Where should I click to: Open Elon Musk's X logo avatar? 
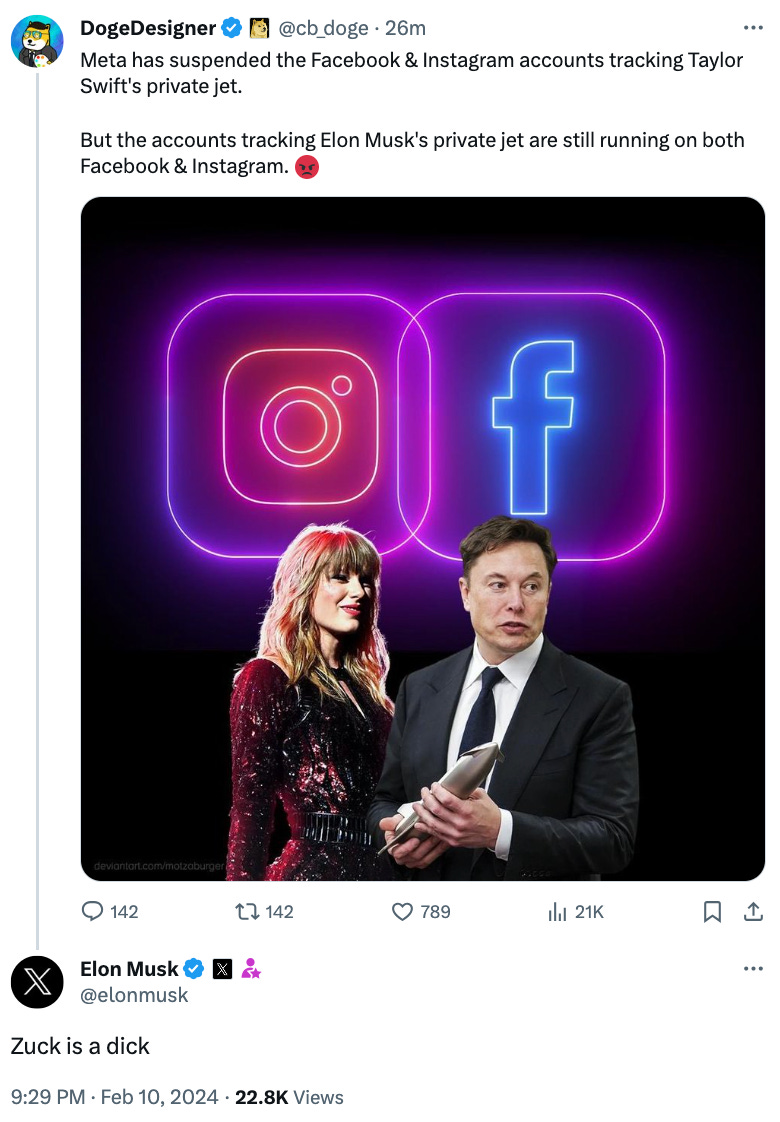37,982
